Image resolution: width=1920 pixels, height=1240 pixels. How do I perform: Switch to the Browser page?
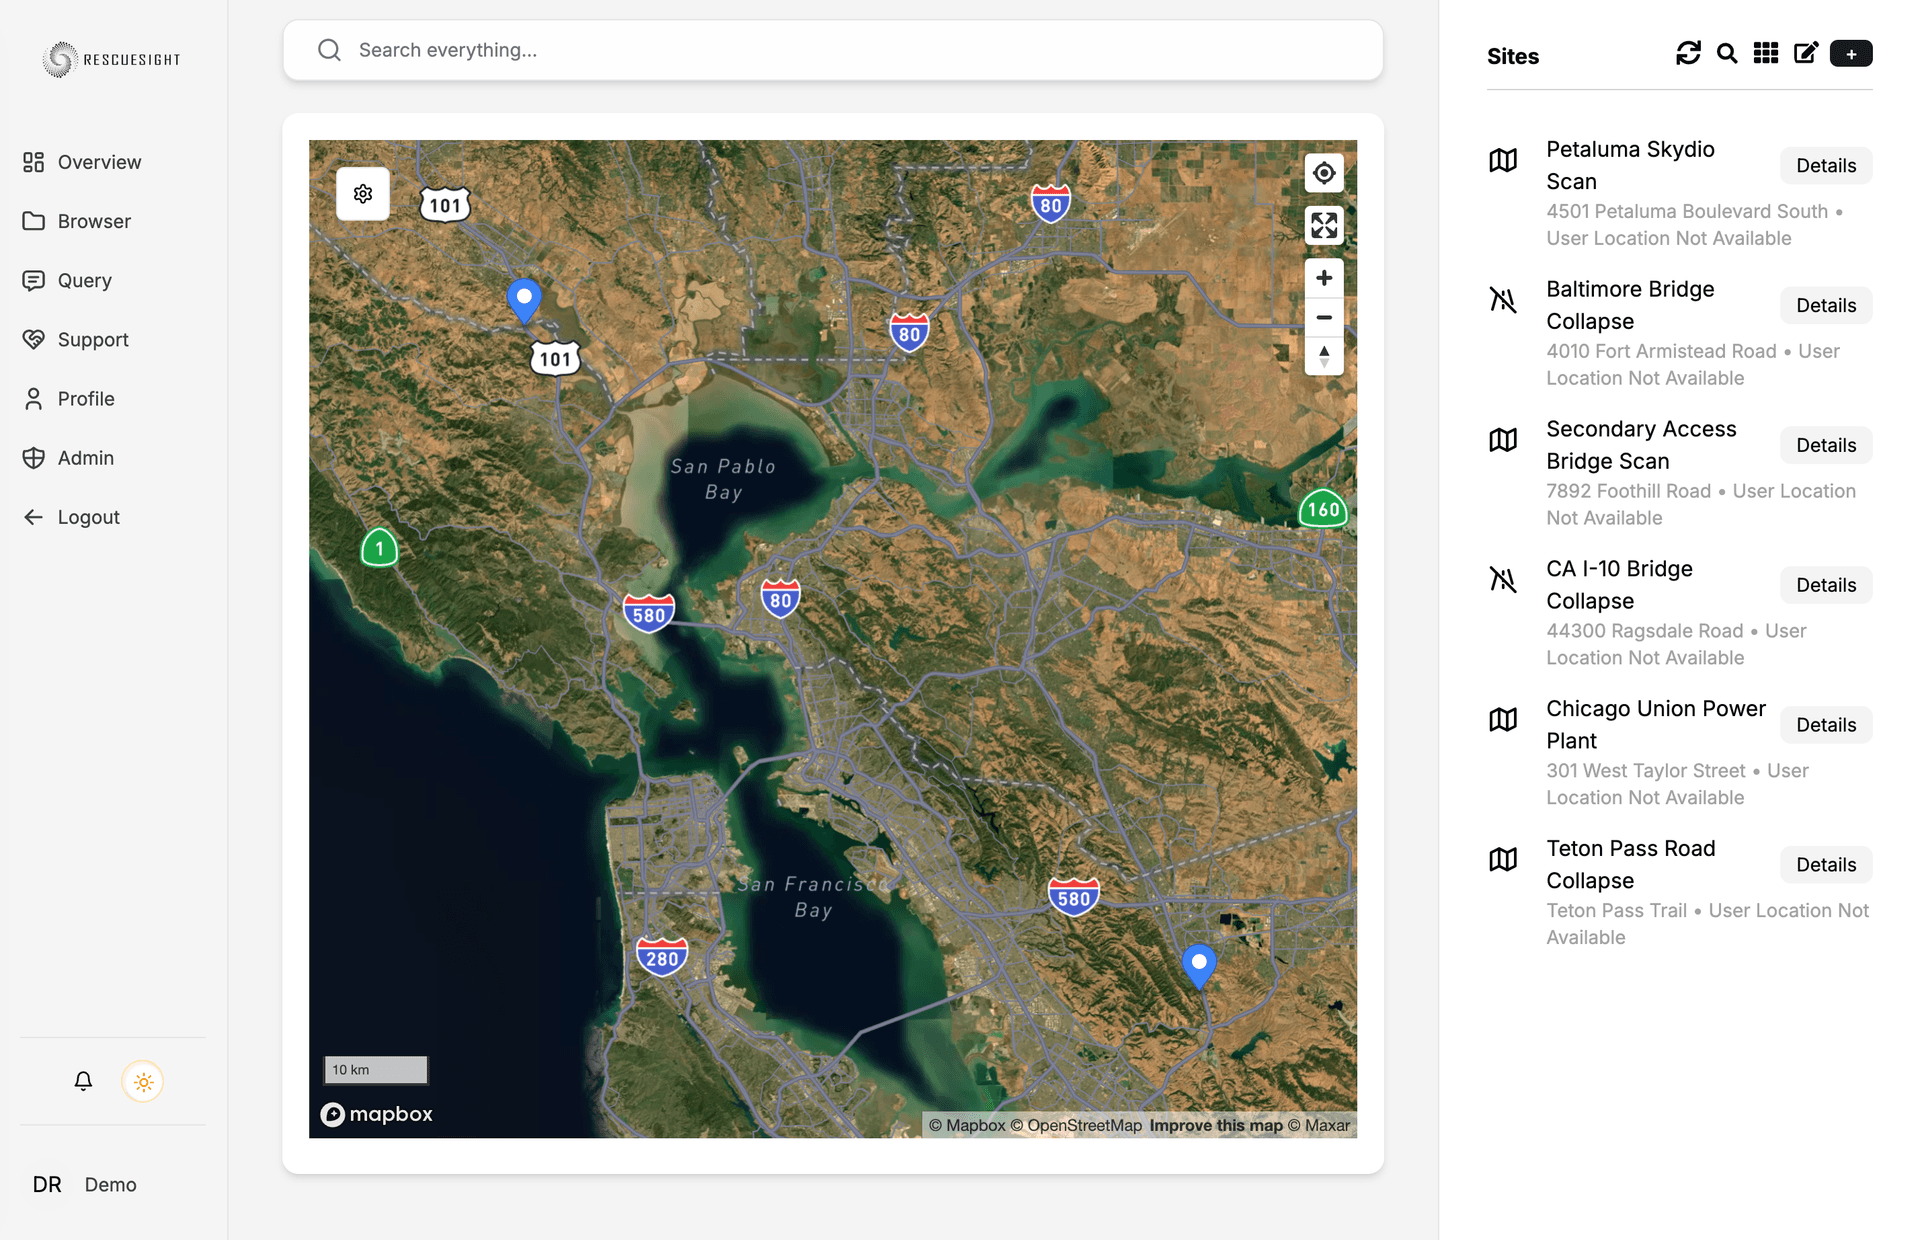94,221
